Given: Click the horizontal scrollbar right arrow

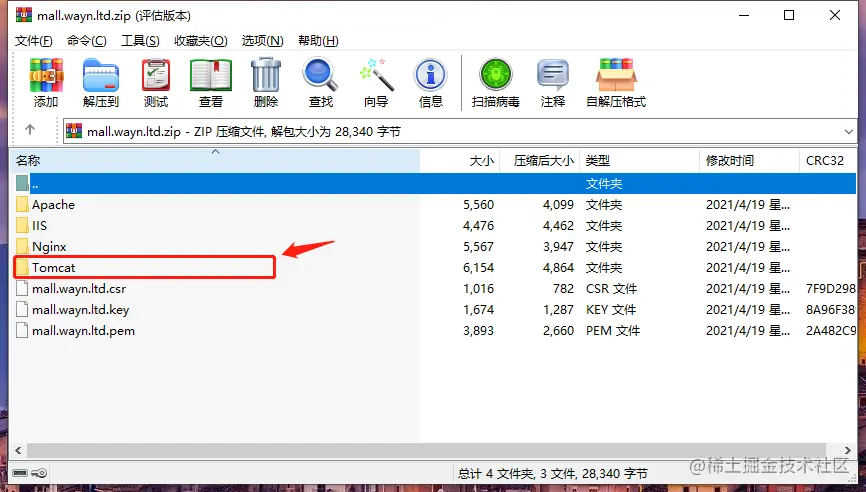Looking at the screenshot, I should pos(848,450).
